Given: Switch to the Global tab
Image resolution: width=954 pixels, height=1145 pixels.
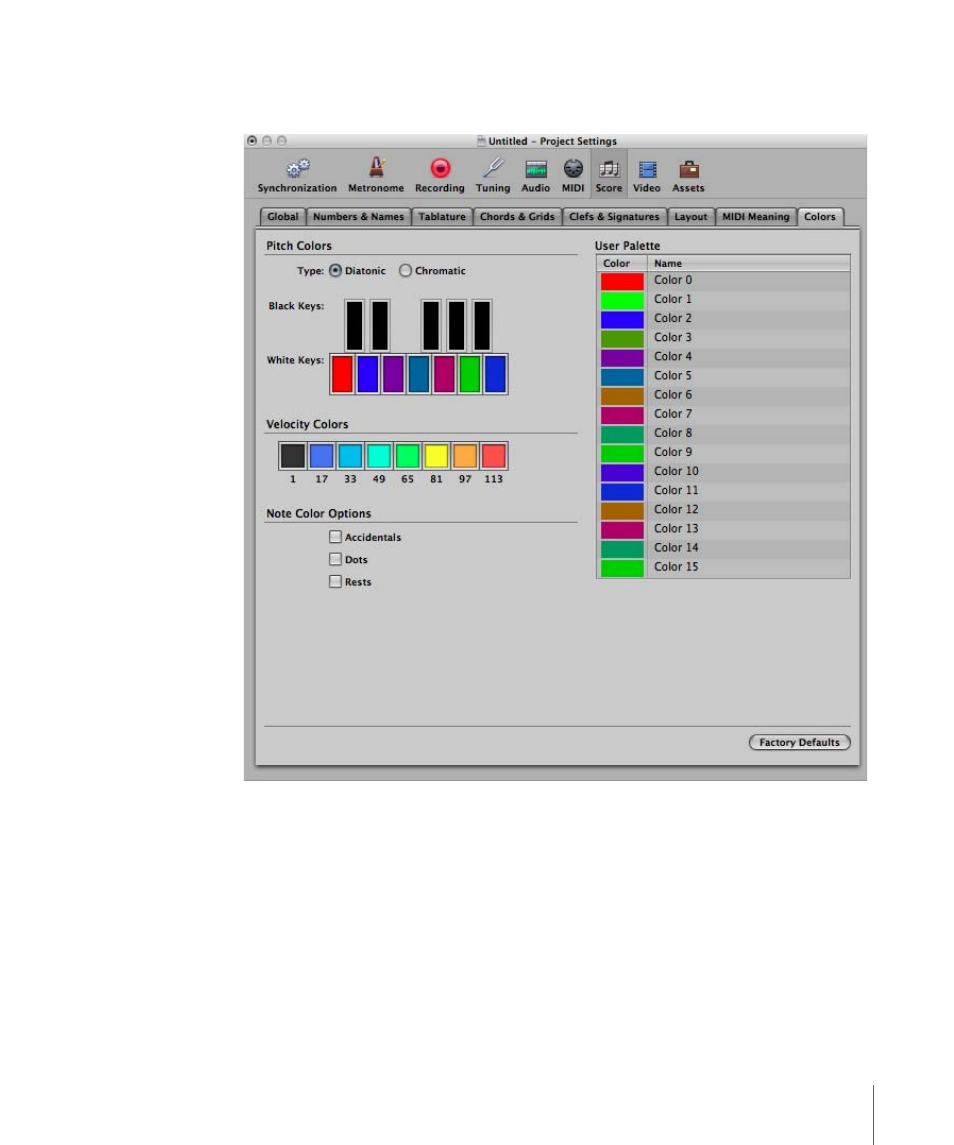Looking at the screenshot, I should 283,217.
